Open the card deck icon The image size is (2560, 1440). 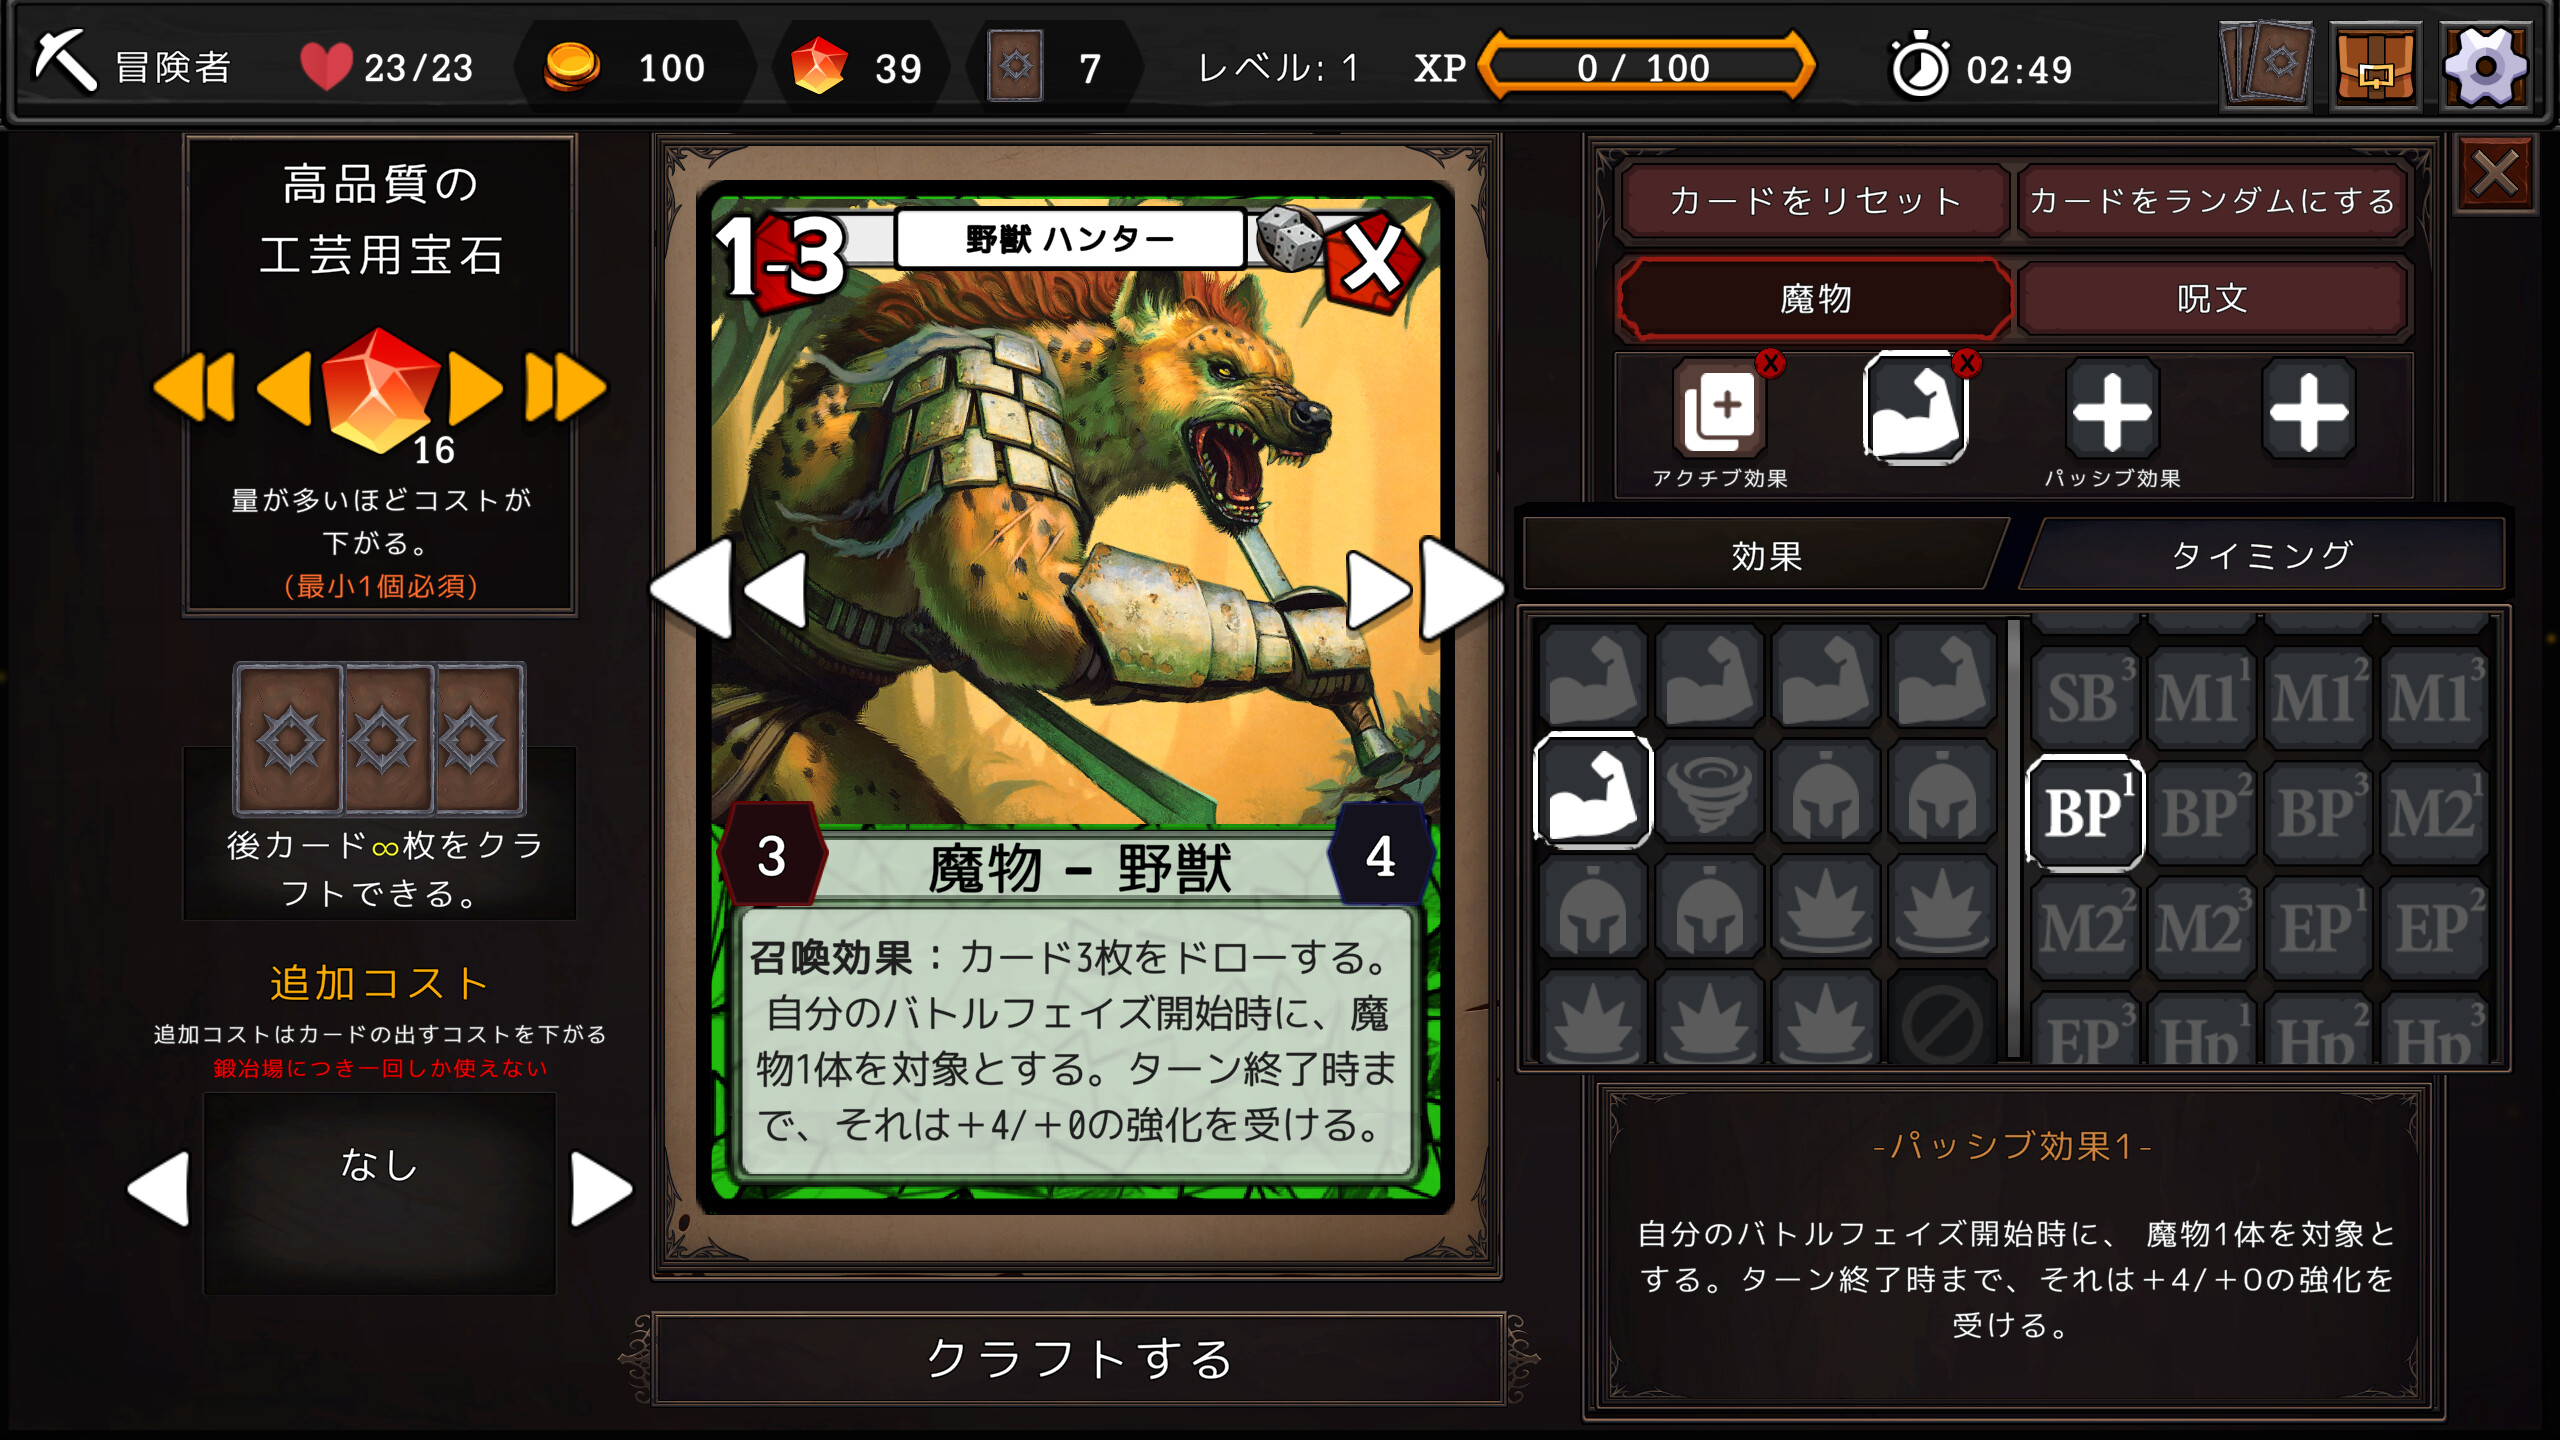coord(2265,66)
